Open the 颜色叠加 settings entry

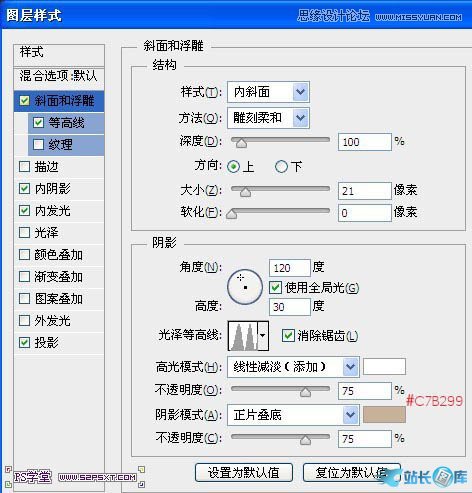coord(58,255)
